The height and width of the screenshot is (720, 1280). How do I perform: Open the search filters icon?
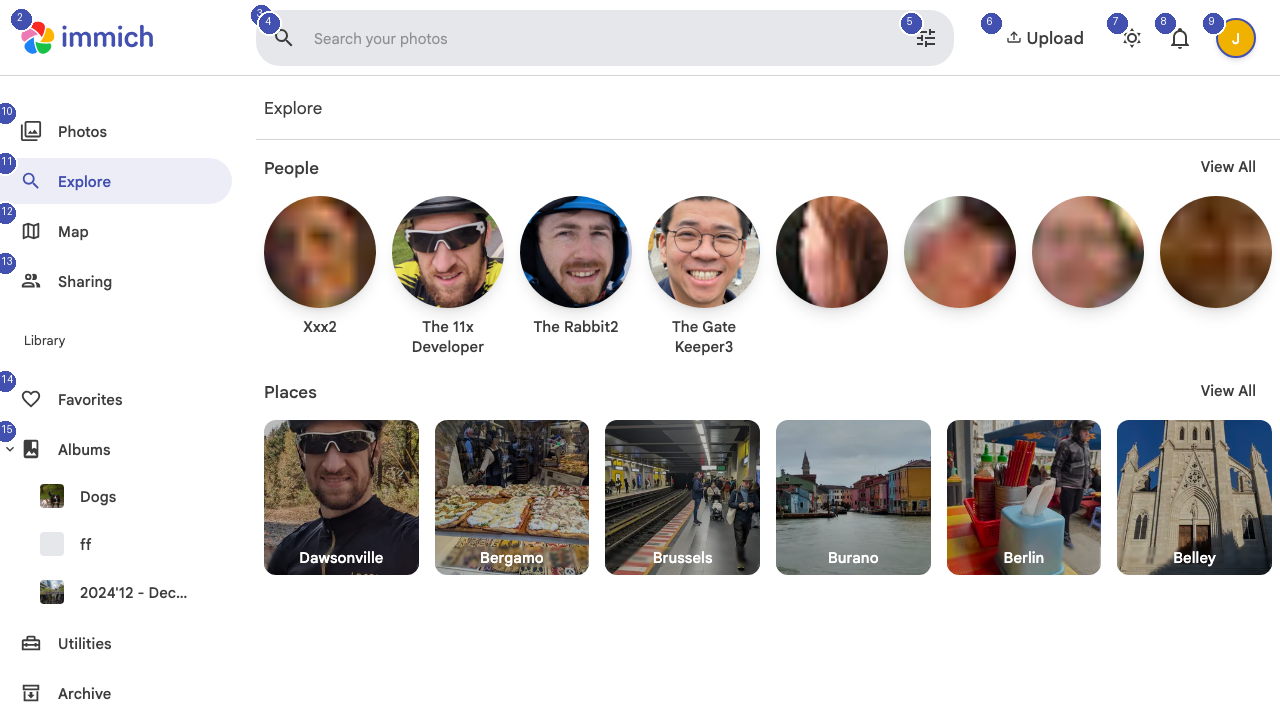(925, 37)
